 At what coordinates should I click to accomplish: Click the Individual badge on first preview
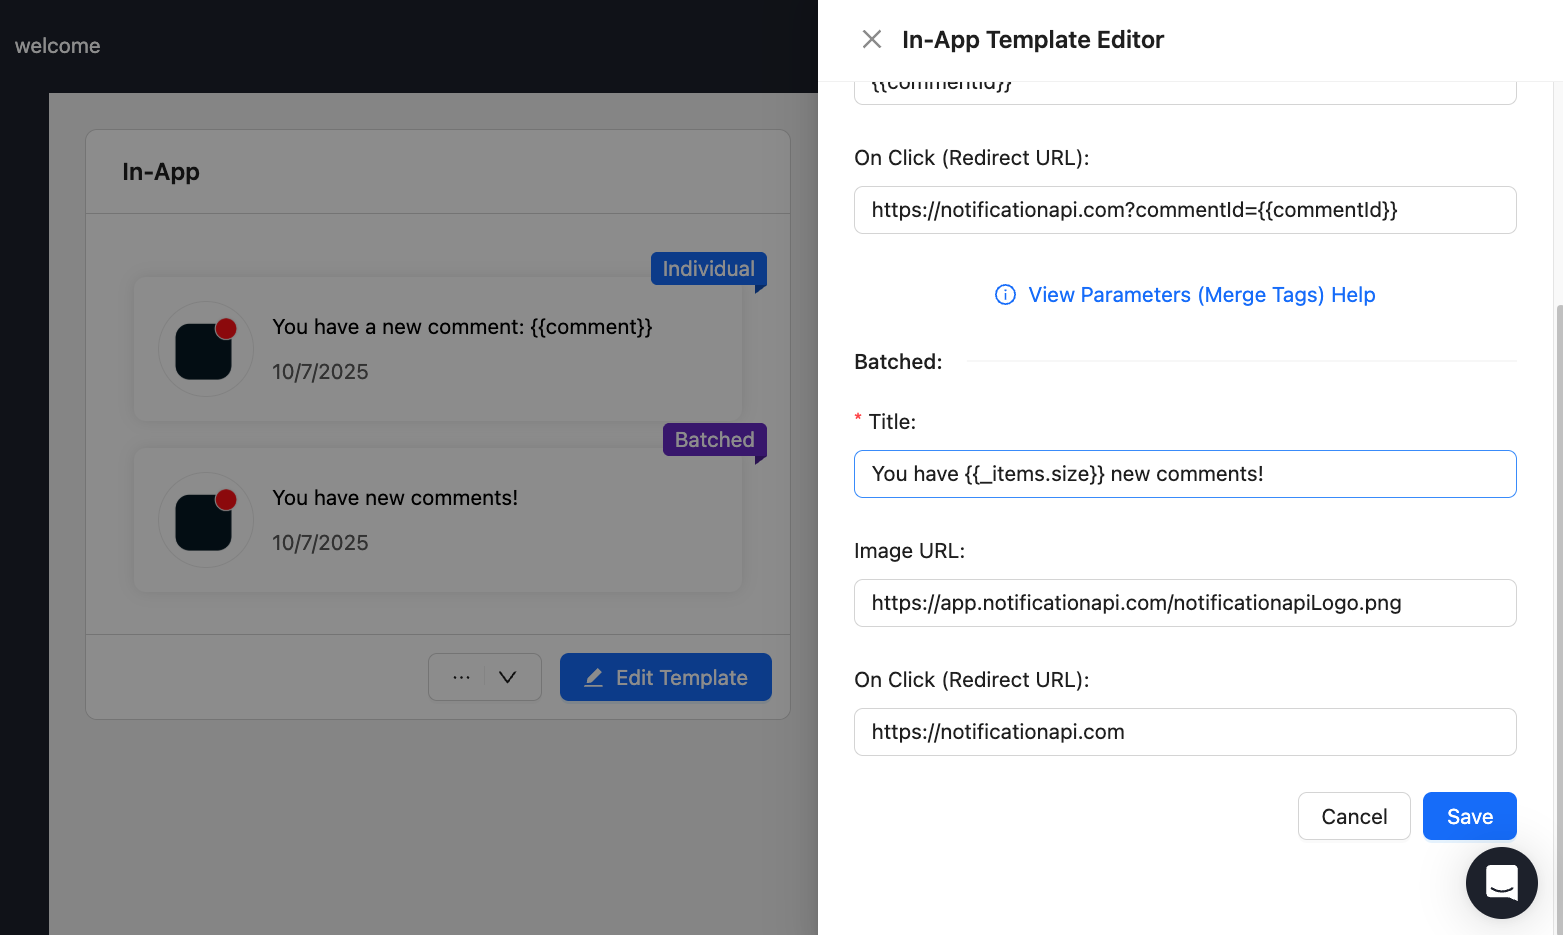pos(708,268)
